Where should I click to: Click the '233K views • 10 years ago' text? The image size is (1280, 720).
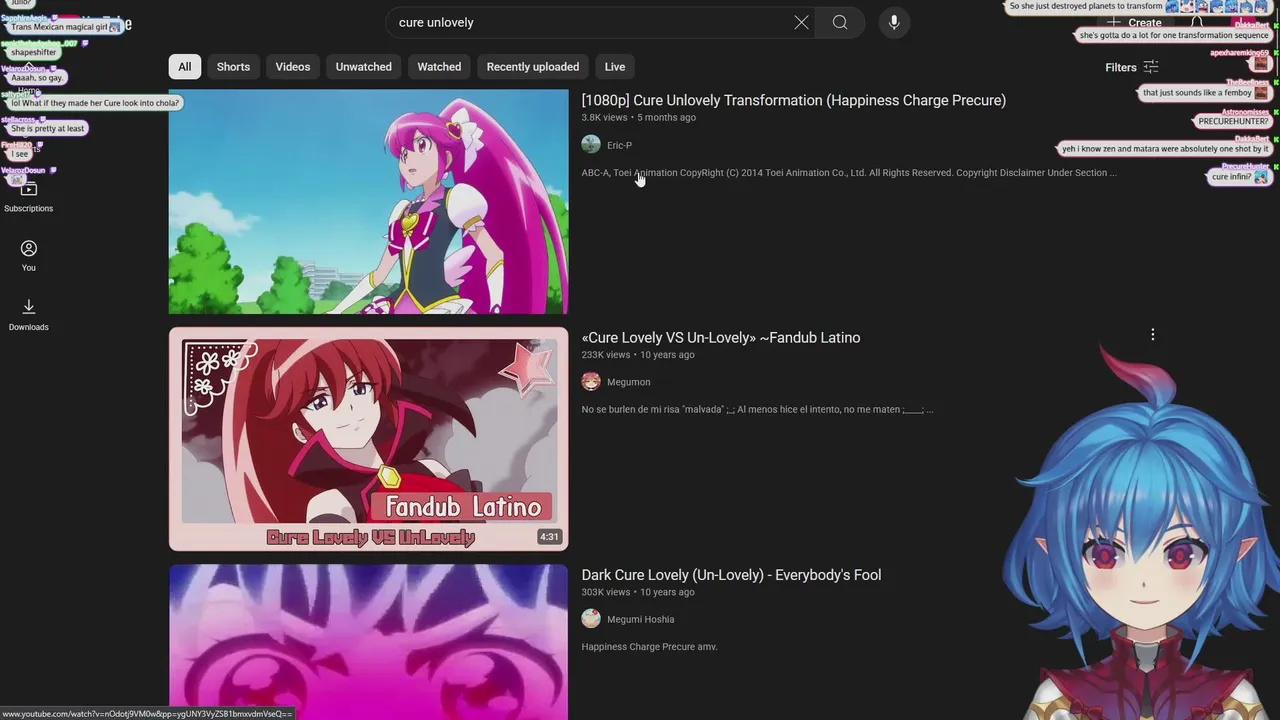638,355
